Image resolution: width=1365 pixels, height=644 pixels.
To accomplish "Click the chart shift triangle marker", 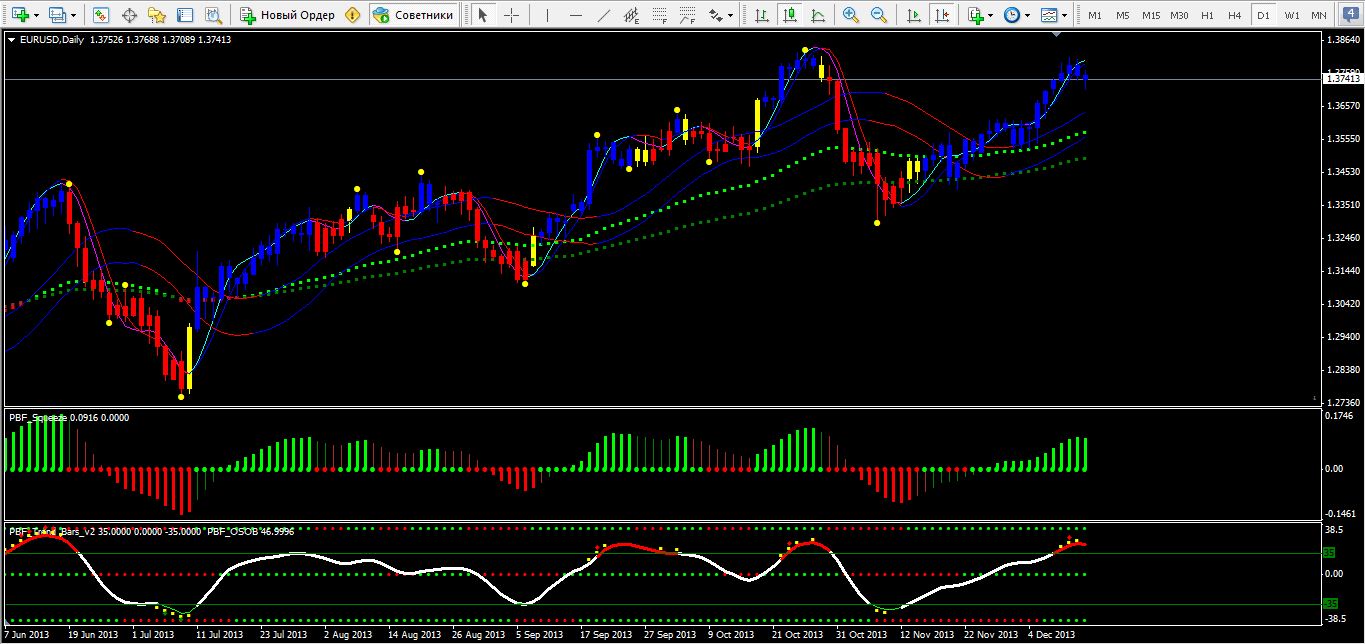I will (x=1057, y=35).
